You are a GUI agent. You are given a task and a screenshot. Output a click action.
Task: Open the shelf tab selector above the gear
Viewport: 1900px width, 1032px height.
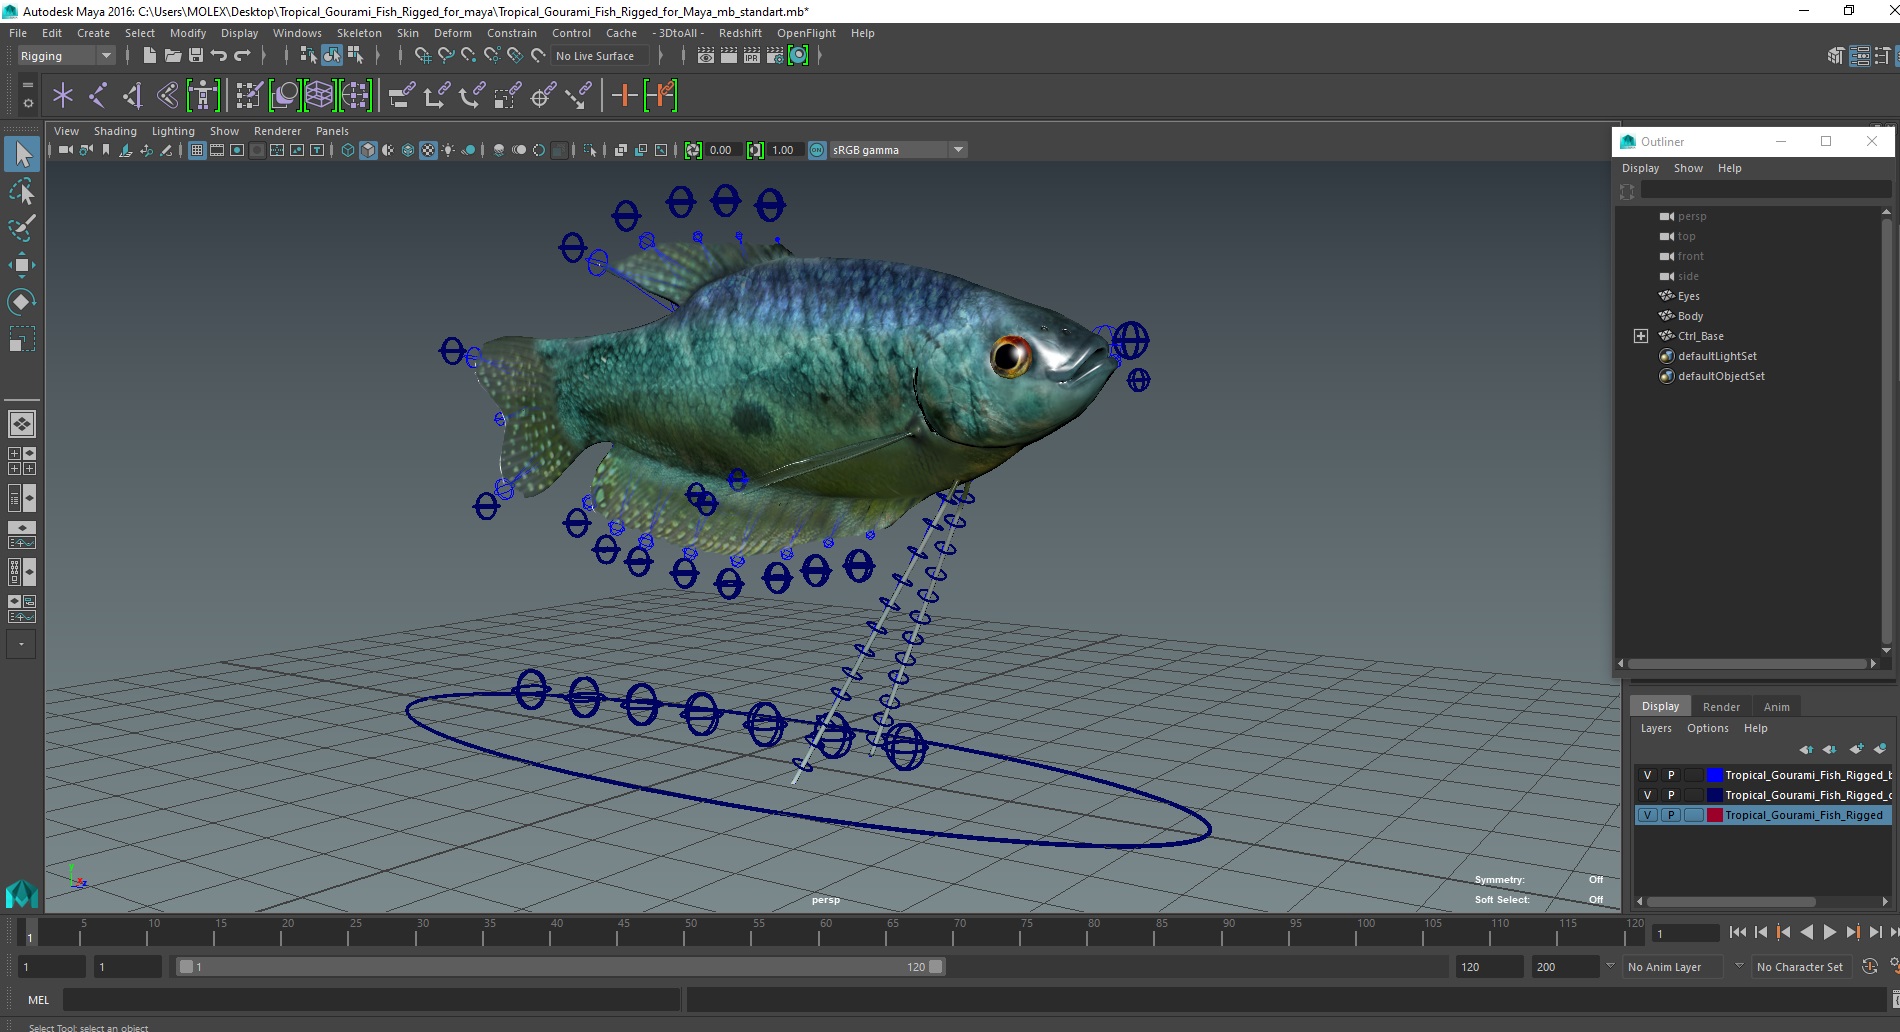click(27, 86)
